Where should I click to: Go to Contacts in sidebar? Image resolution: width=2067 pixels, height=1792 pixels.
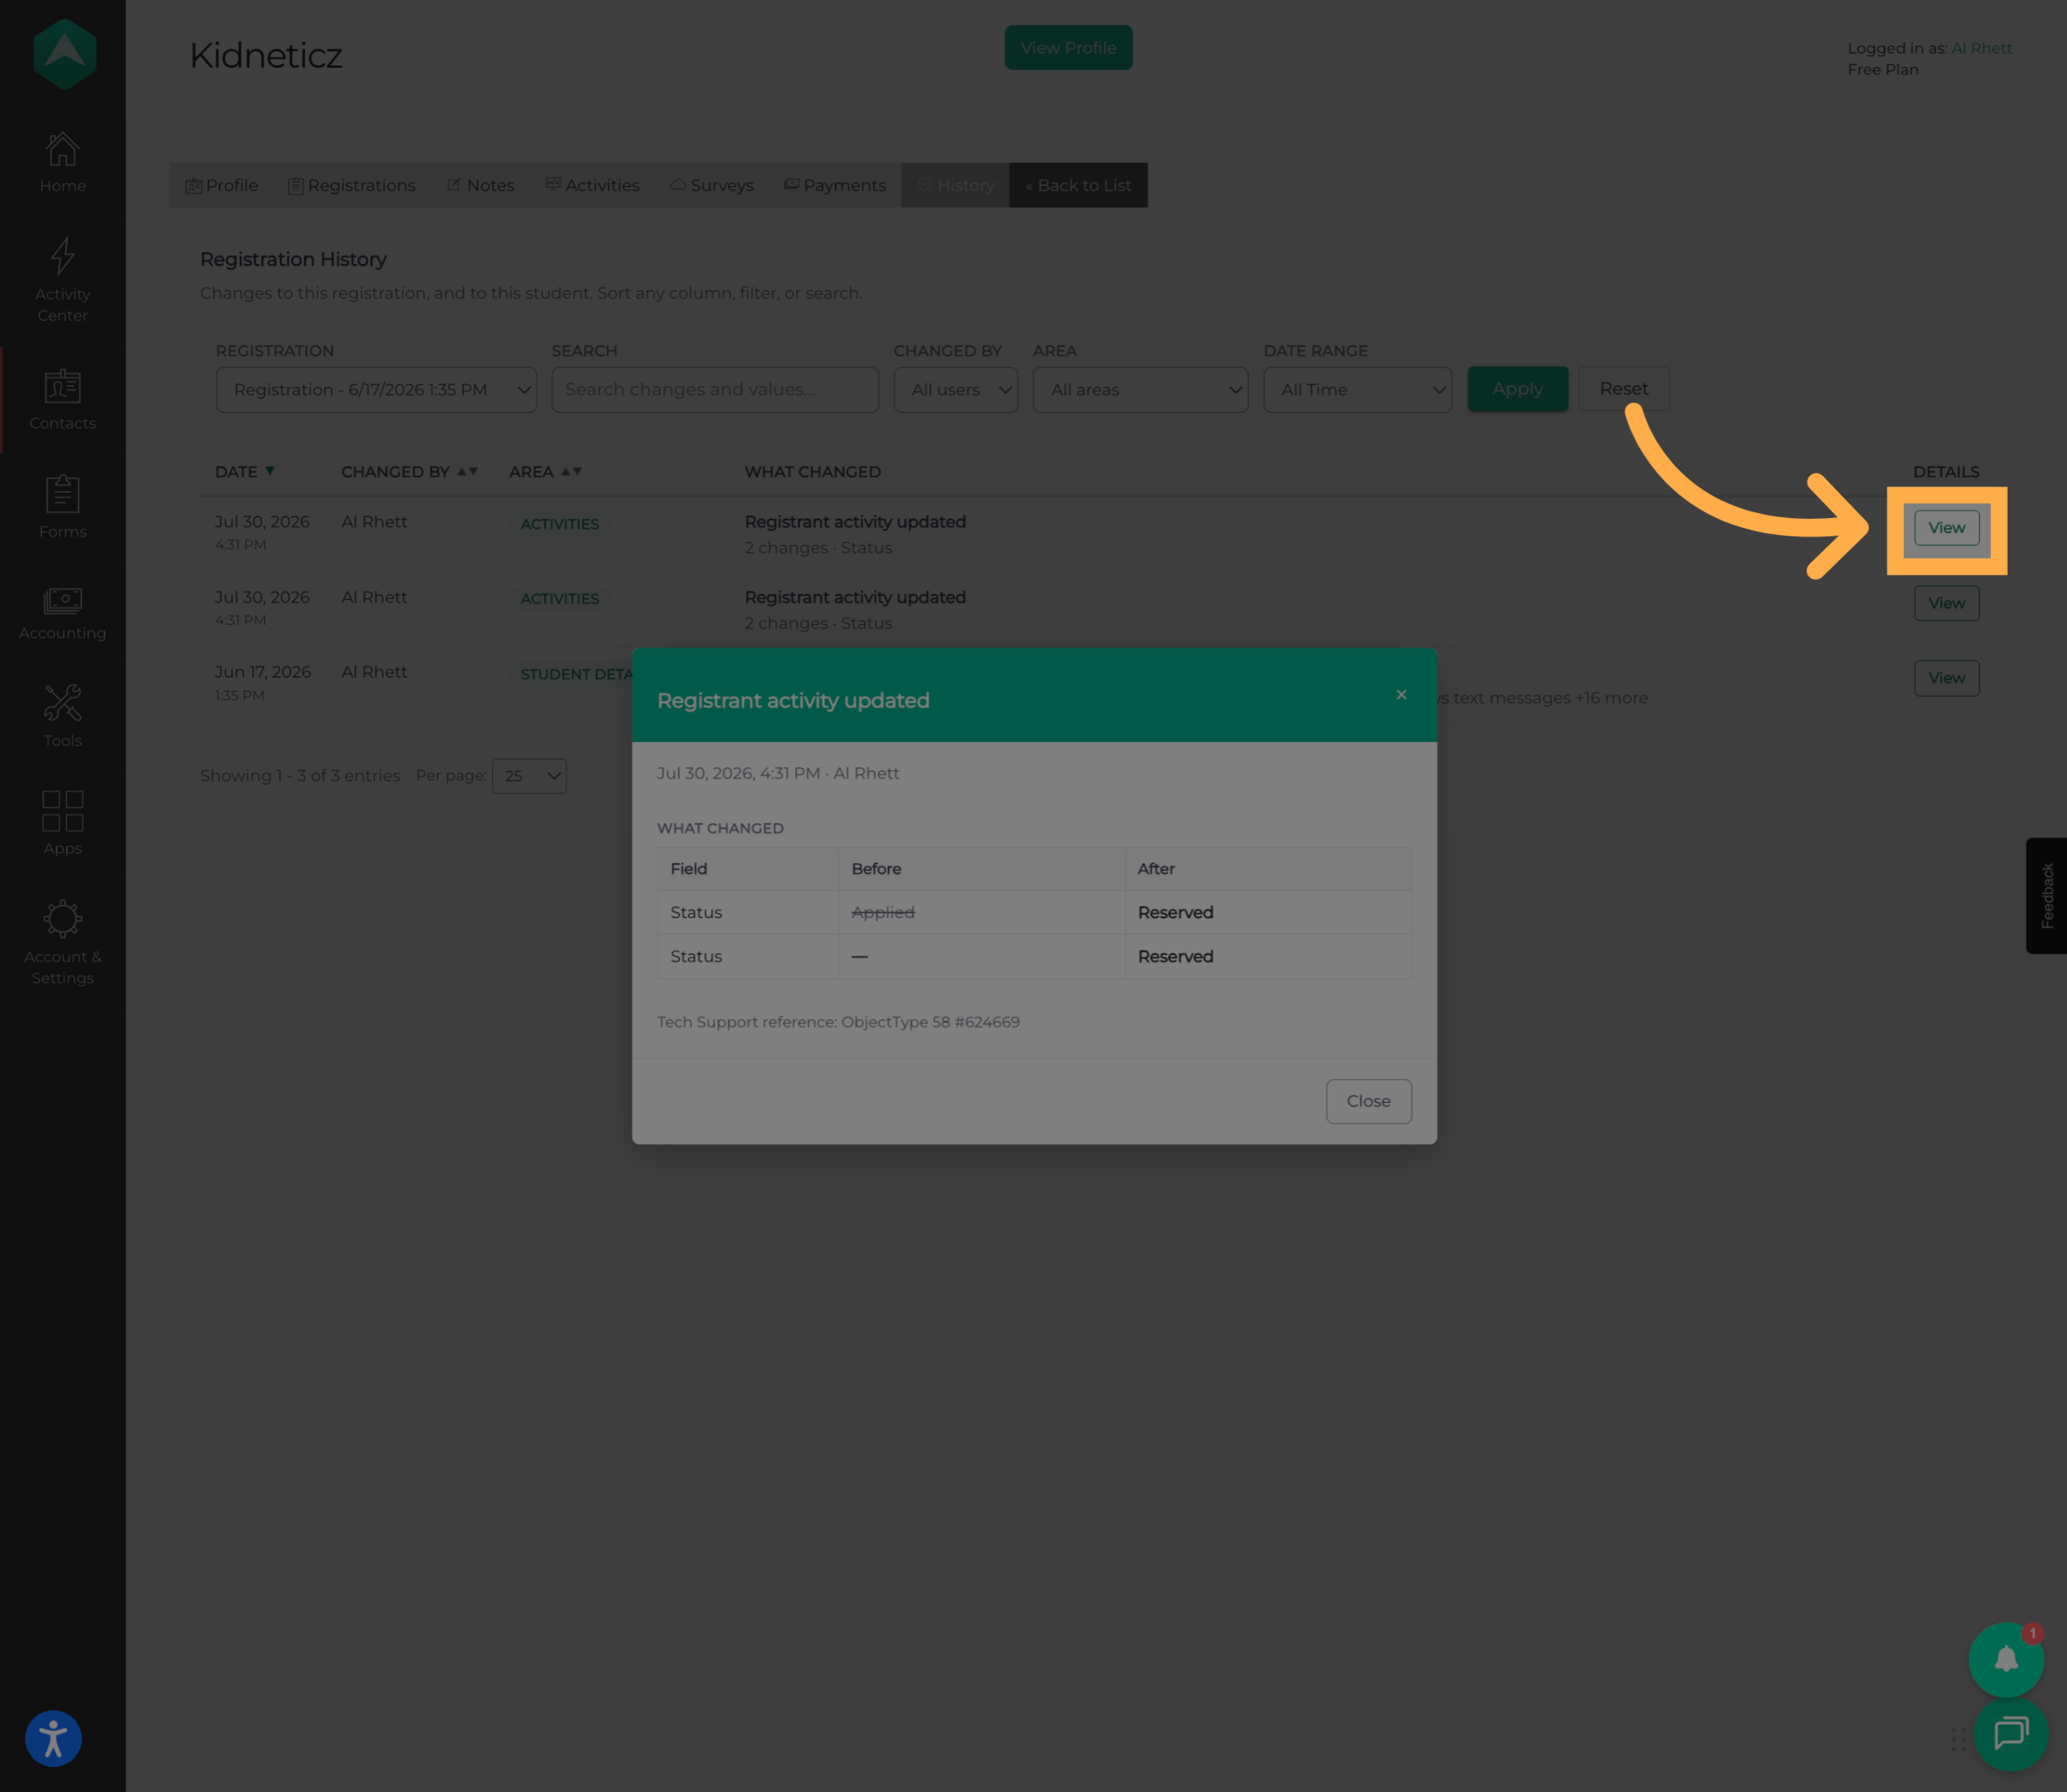tap(62, 399)
